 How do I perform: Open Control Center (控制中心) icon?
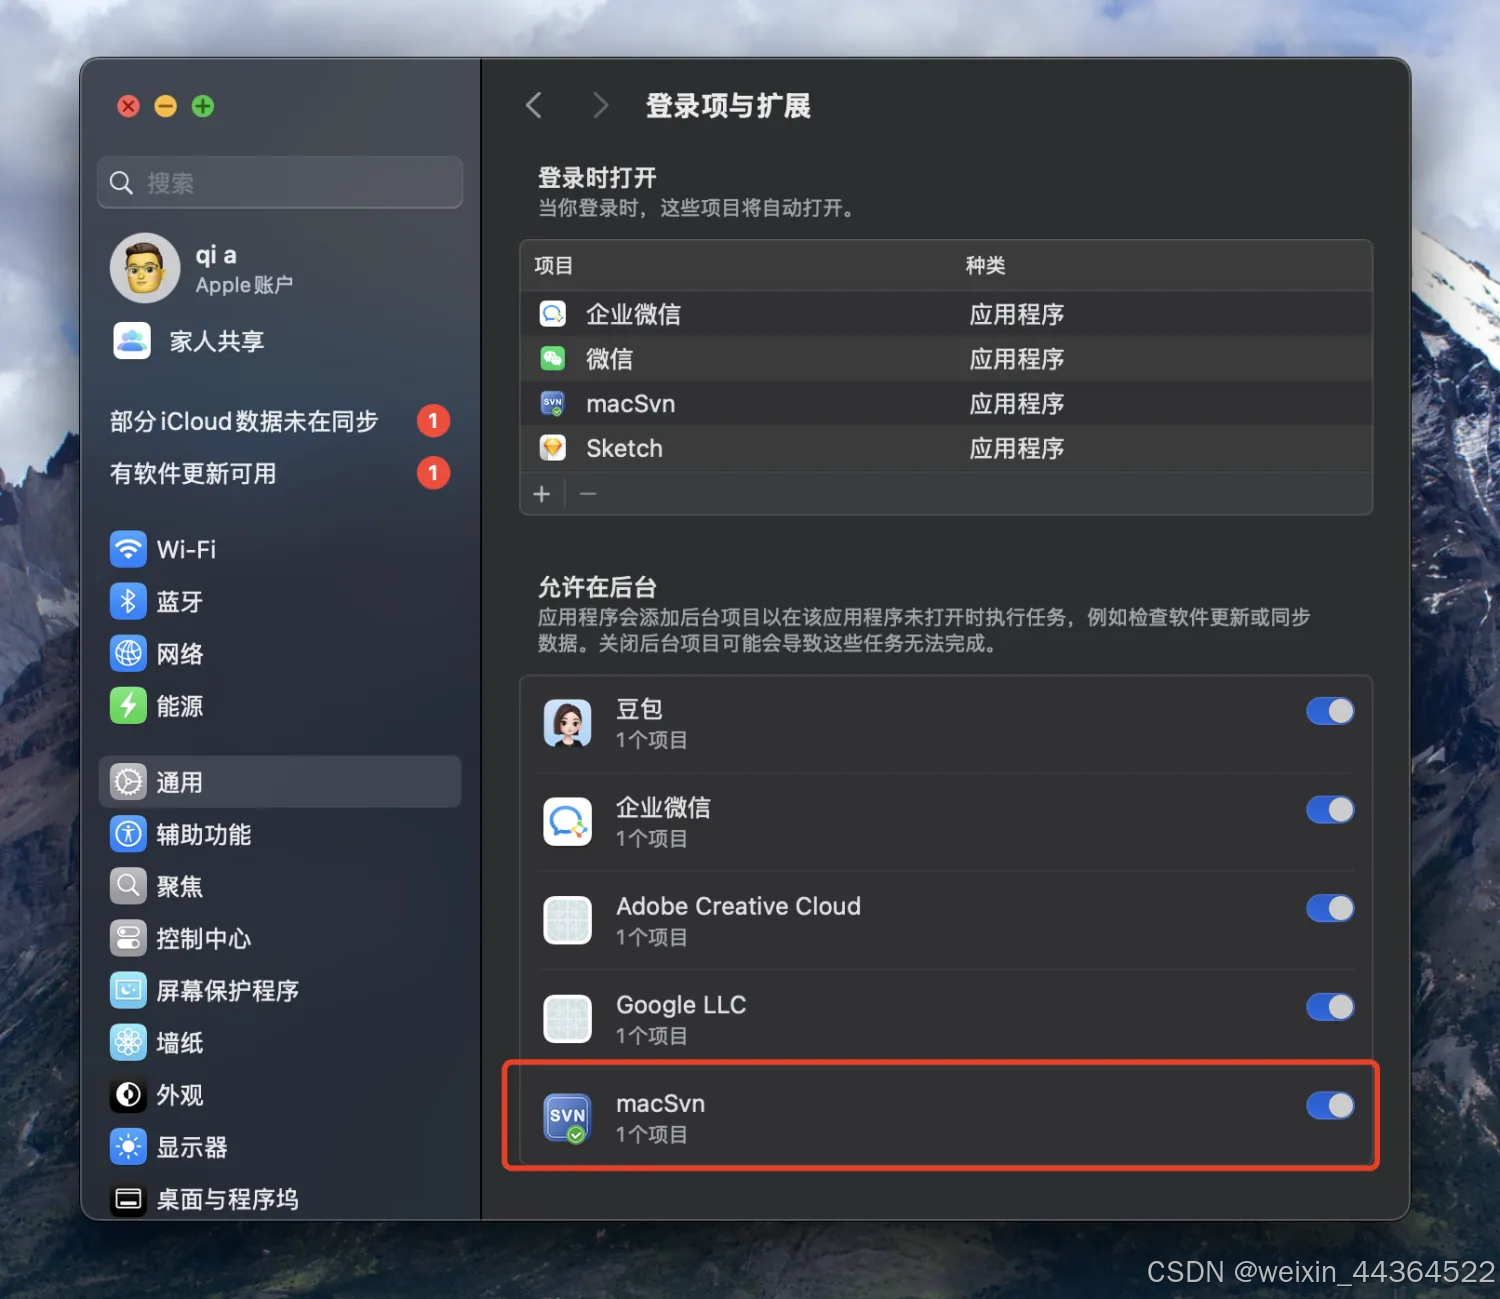pyautogui.click(x=128, y=938)
